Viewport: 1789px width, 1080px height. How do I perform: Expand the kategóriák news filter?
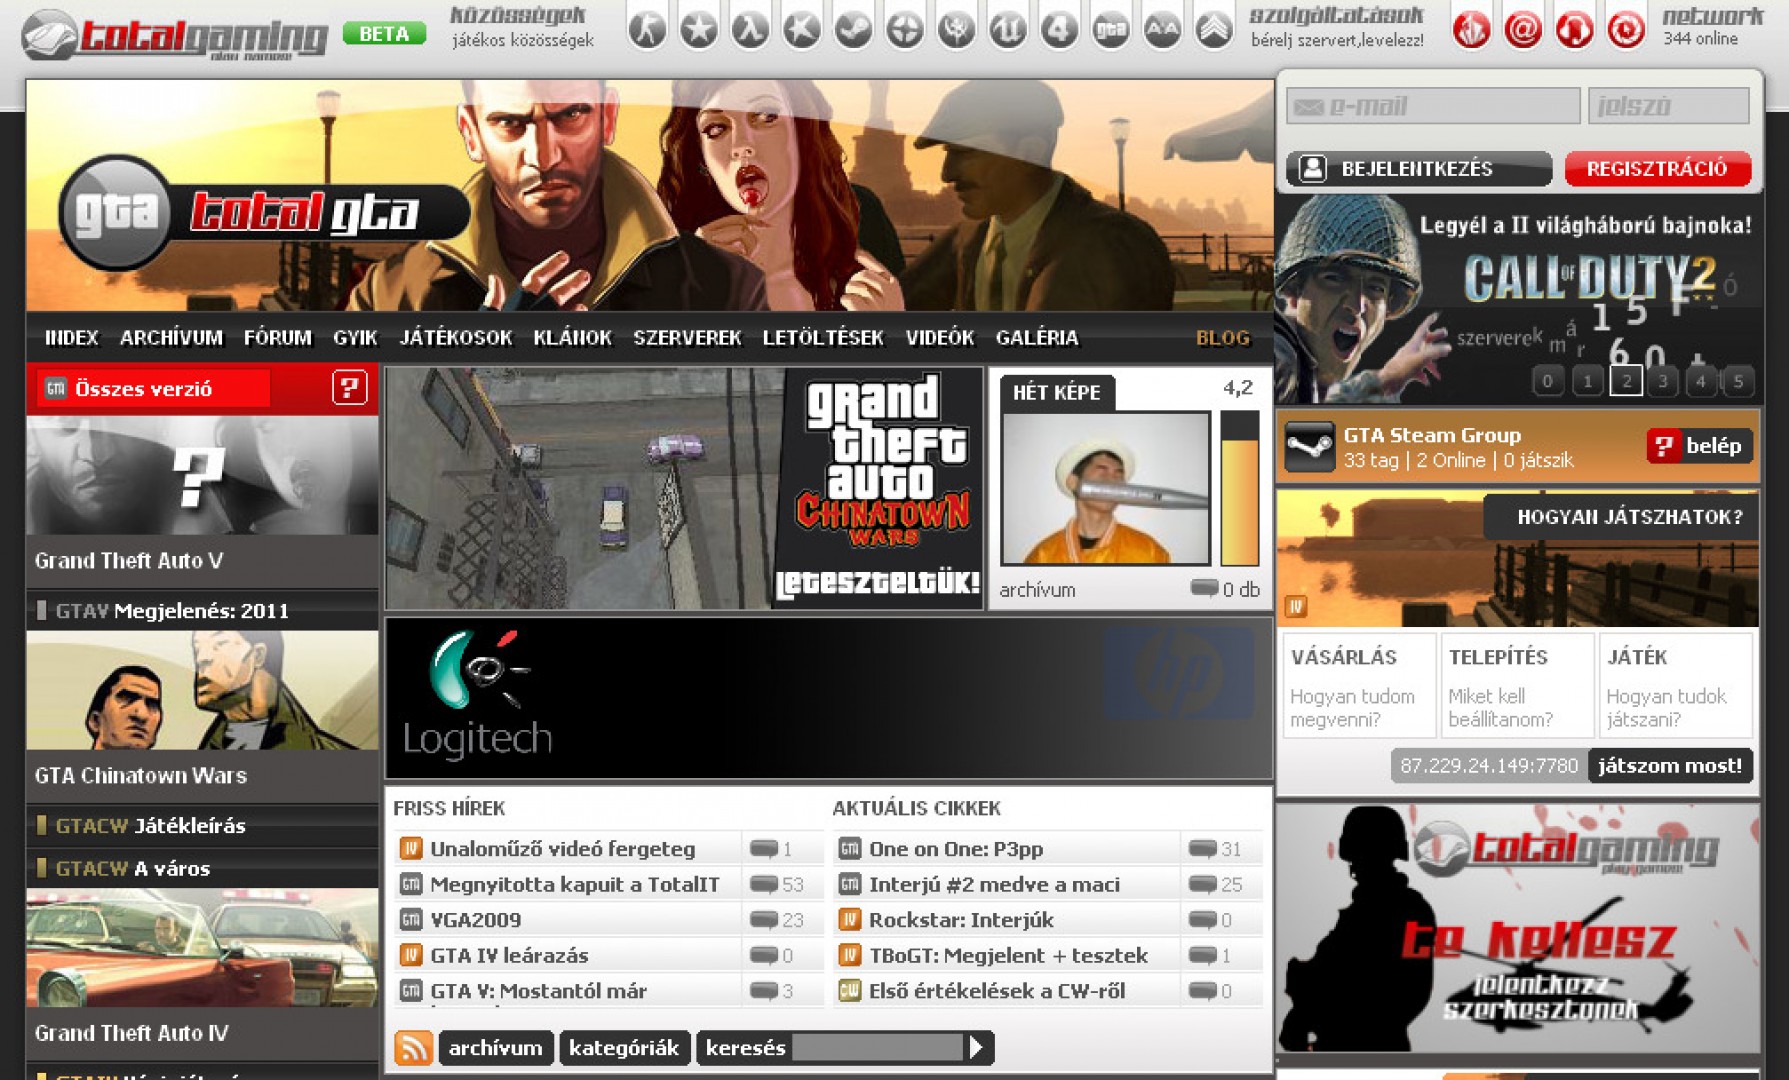coord(623,1048)
